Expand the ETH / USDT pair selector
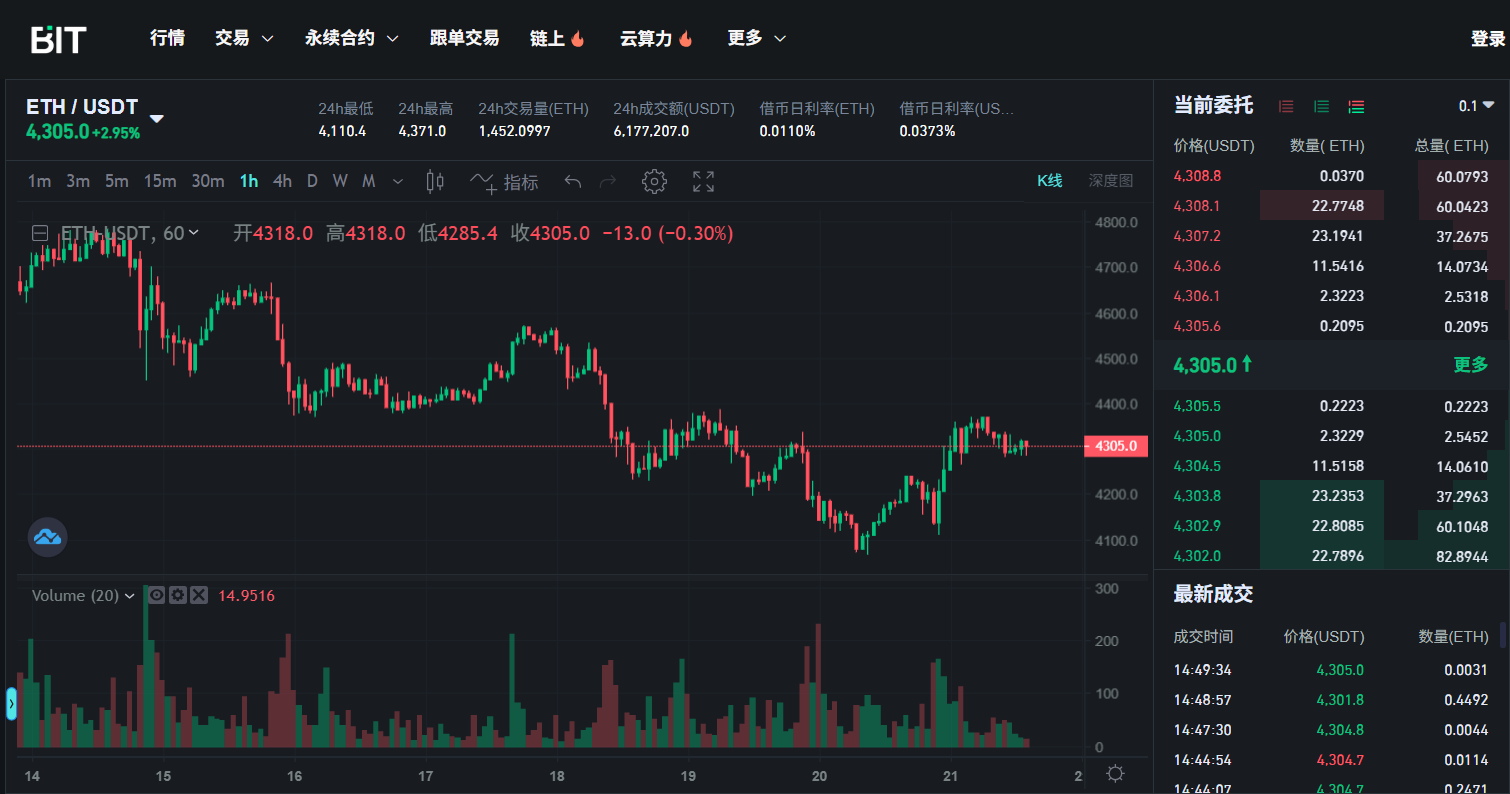 click(x=157, y=118)
